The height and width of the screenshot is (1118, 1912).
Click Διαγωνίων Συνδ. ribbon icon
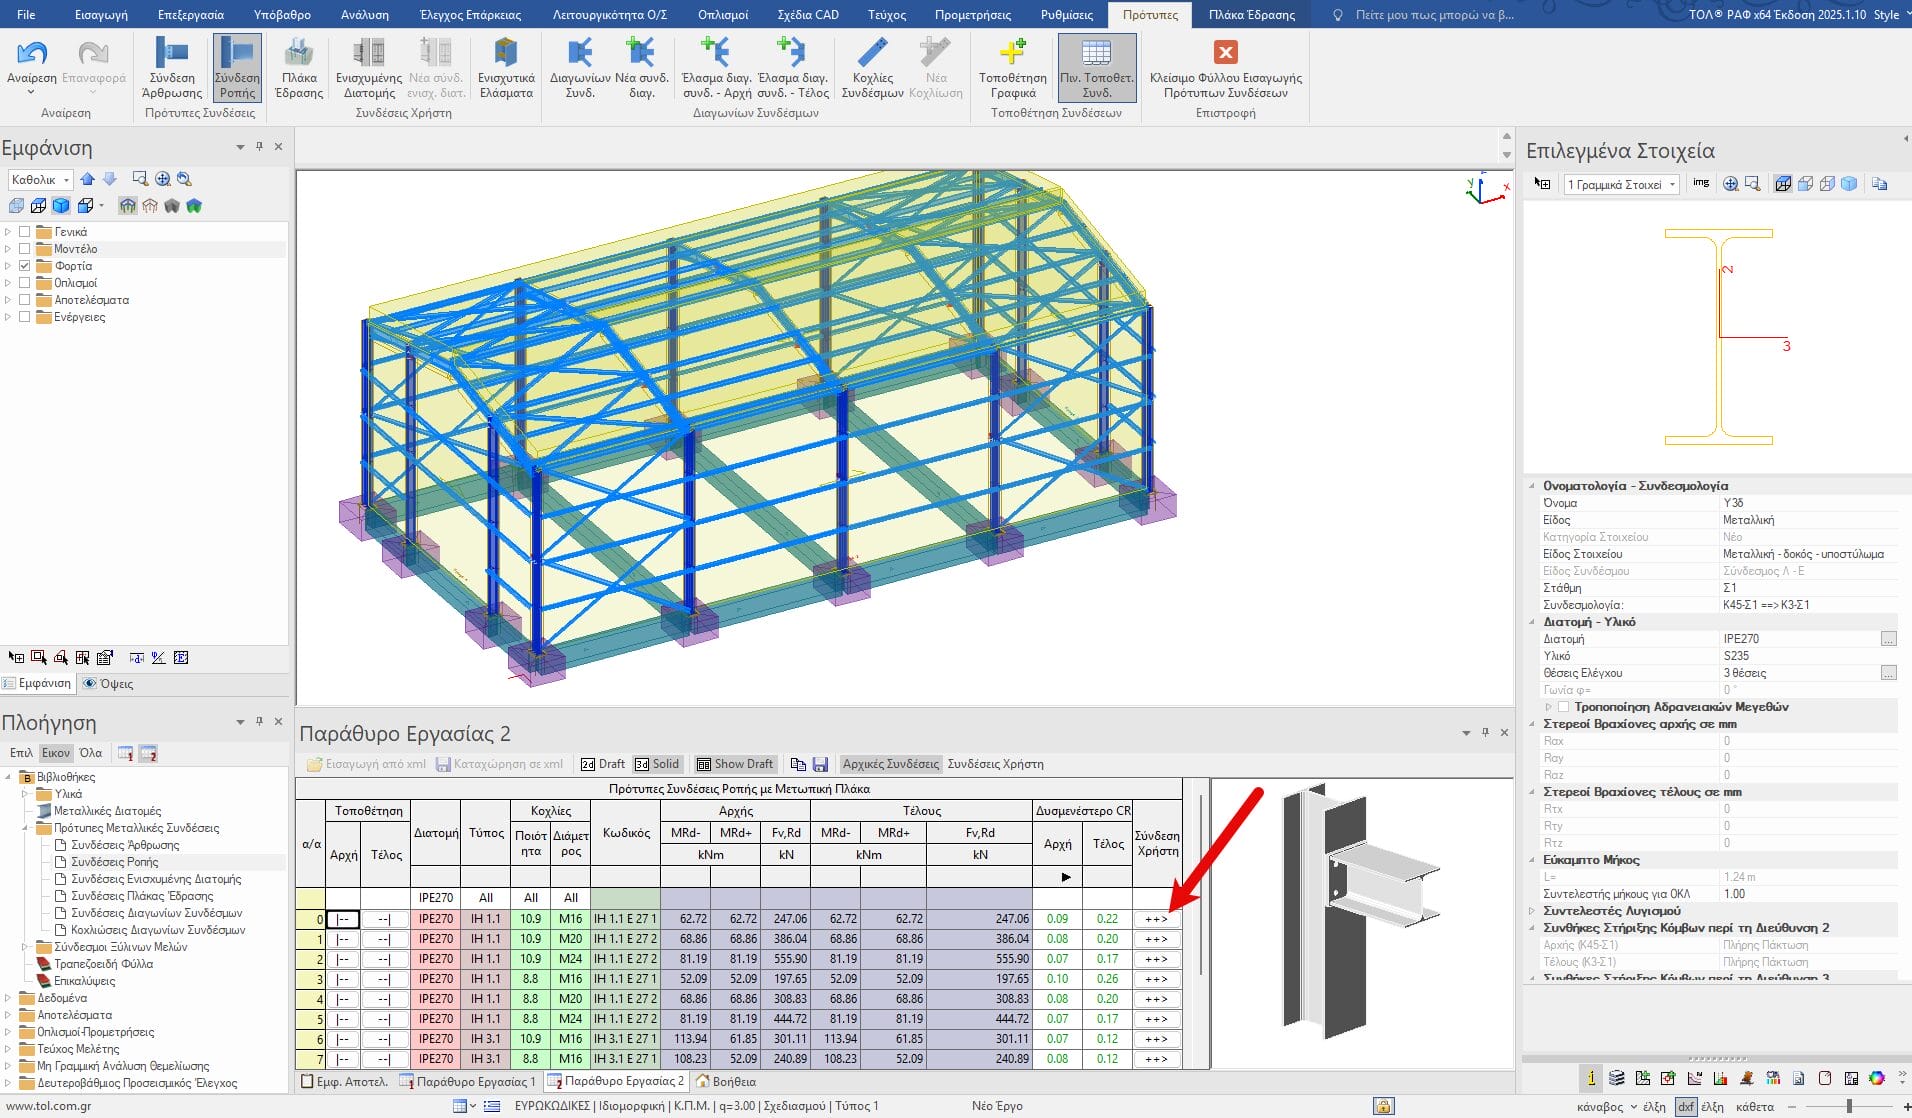580,56
